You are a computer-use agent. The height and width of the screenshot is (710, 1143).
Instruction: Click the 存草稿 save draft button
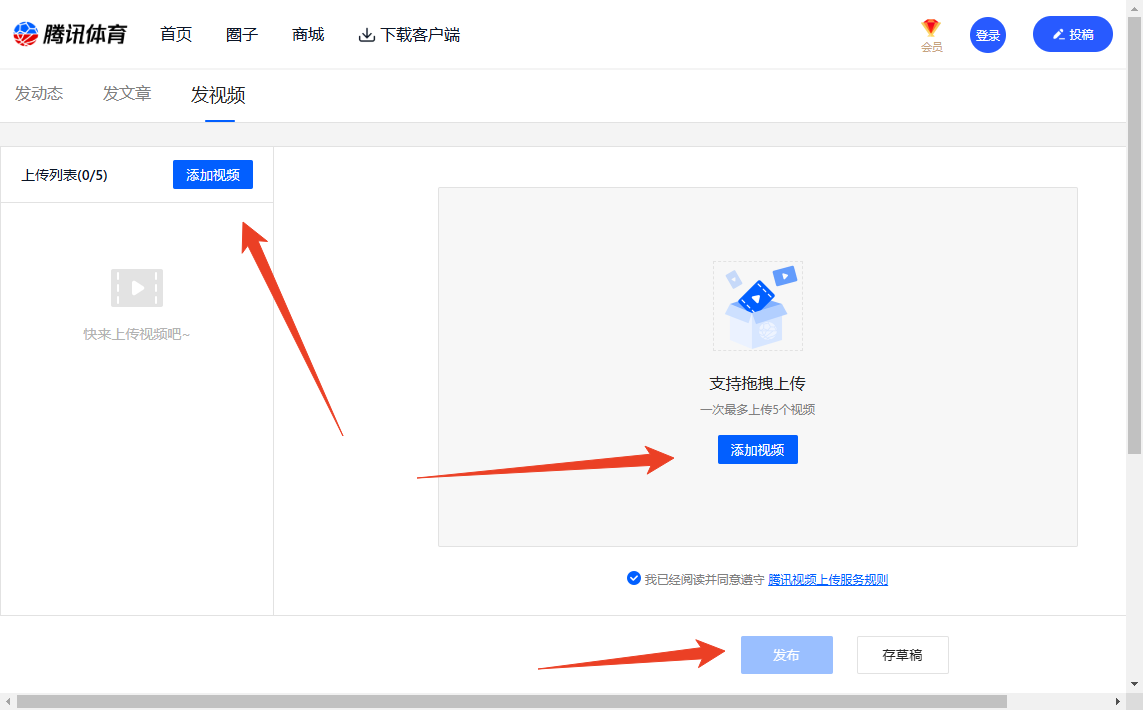pyautogui.click(x=902, y=655)
